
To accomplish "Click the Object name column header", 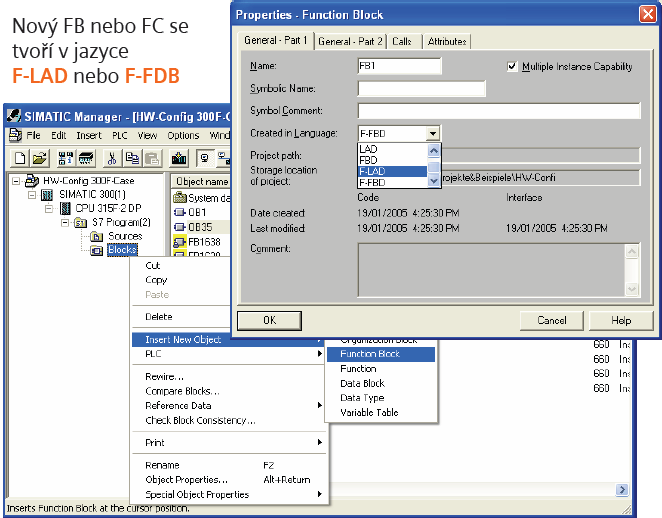I will pos(201,182).
